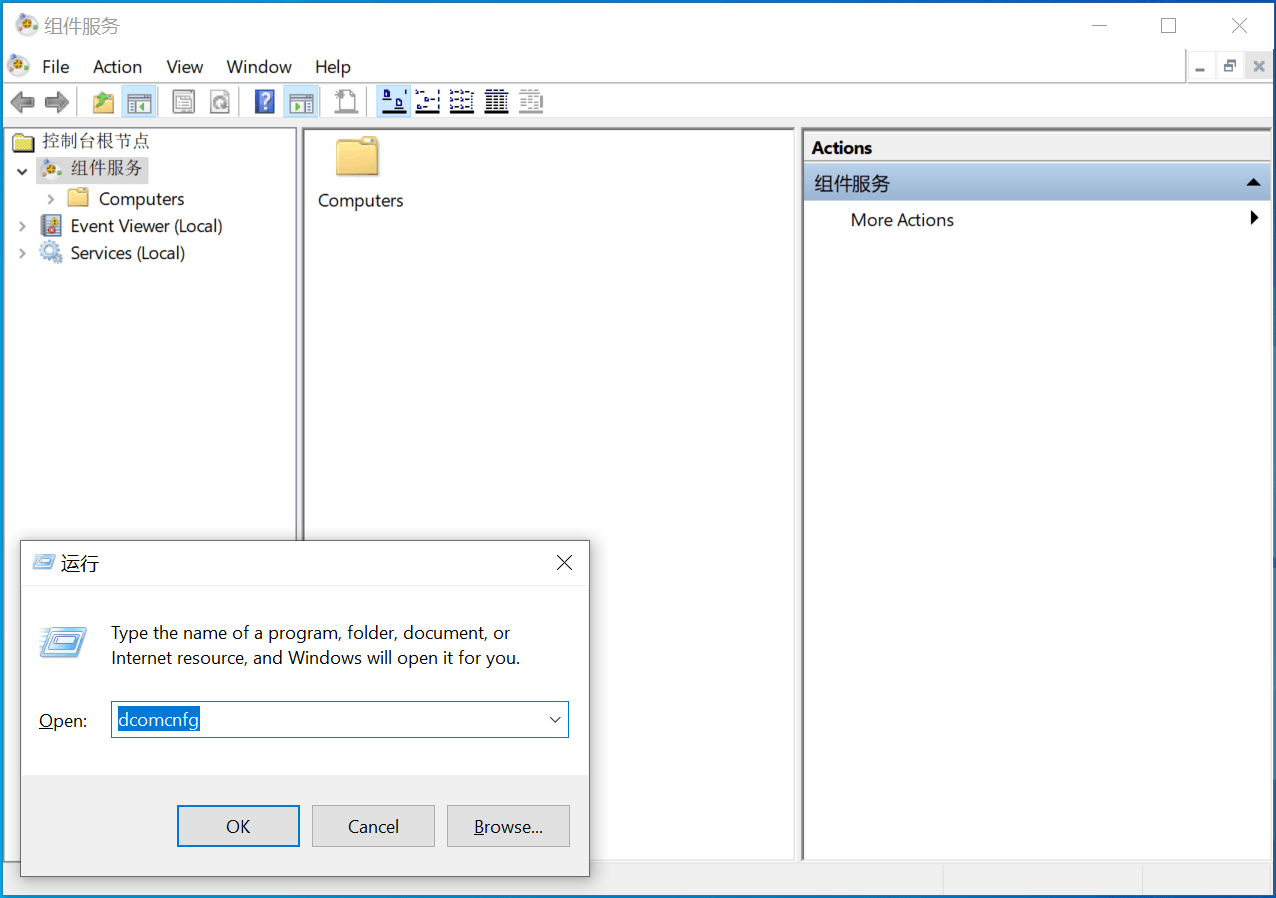Expand Event Viewer (Local) node

tap(23, 227)
